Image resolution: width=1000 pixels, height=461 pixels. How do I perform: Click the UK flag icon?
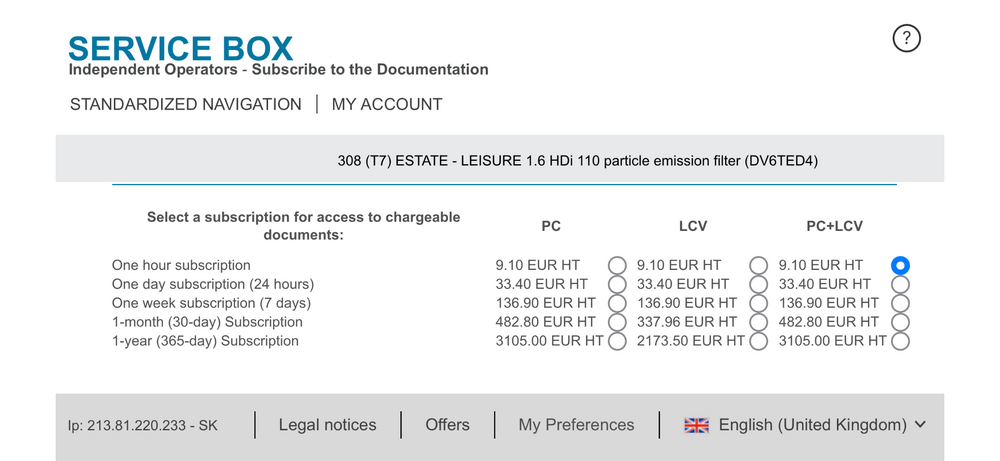click(x=696, y=425)
